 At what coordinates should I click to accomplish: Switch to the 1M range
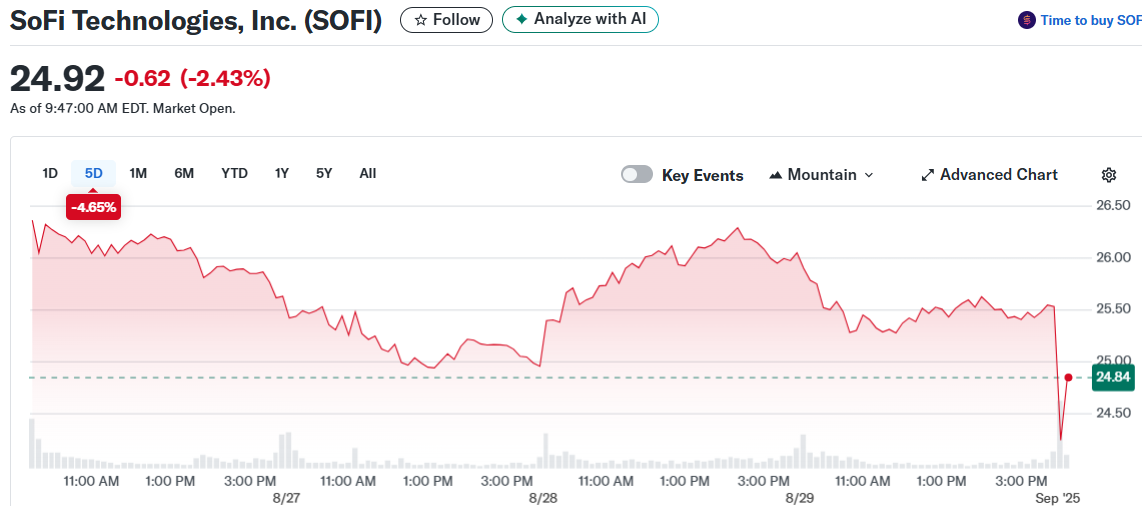(x=138, y=173)
